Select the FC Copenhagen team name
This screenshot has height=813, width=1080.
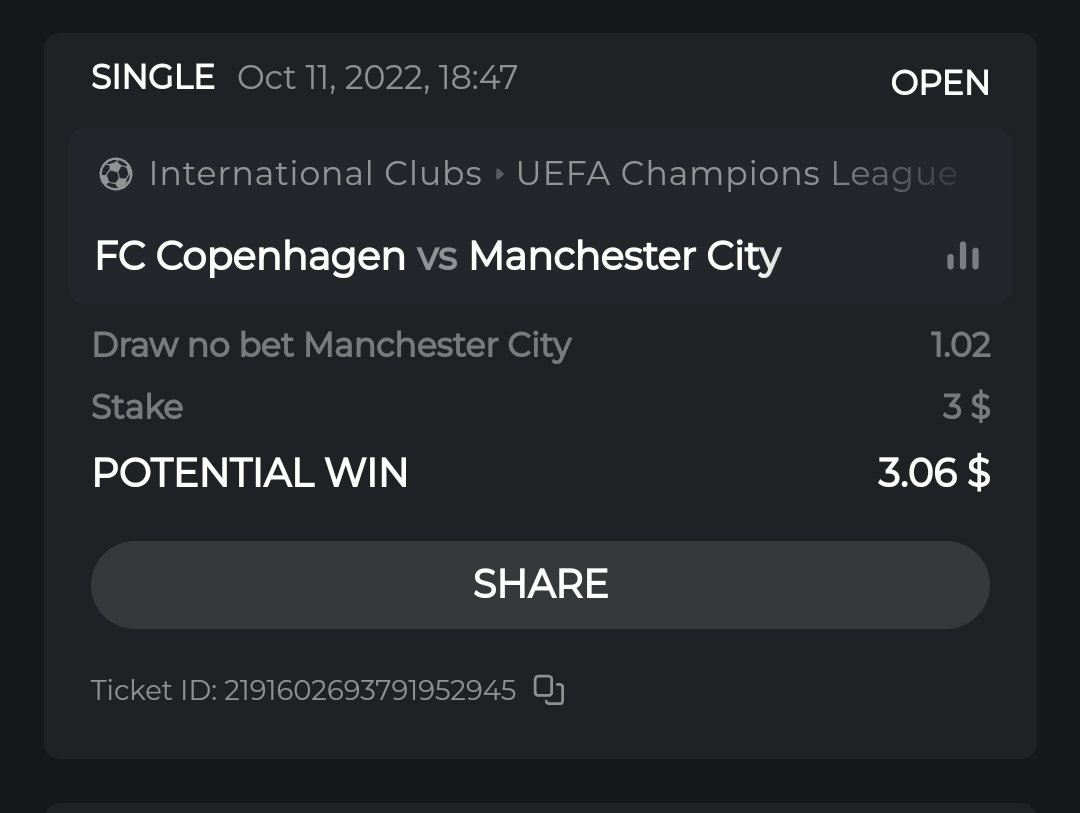coord(250,257)
